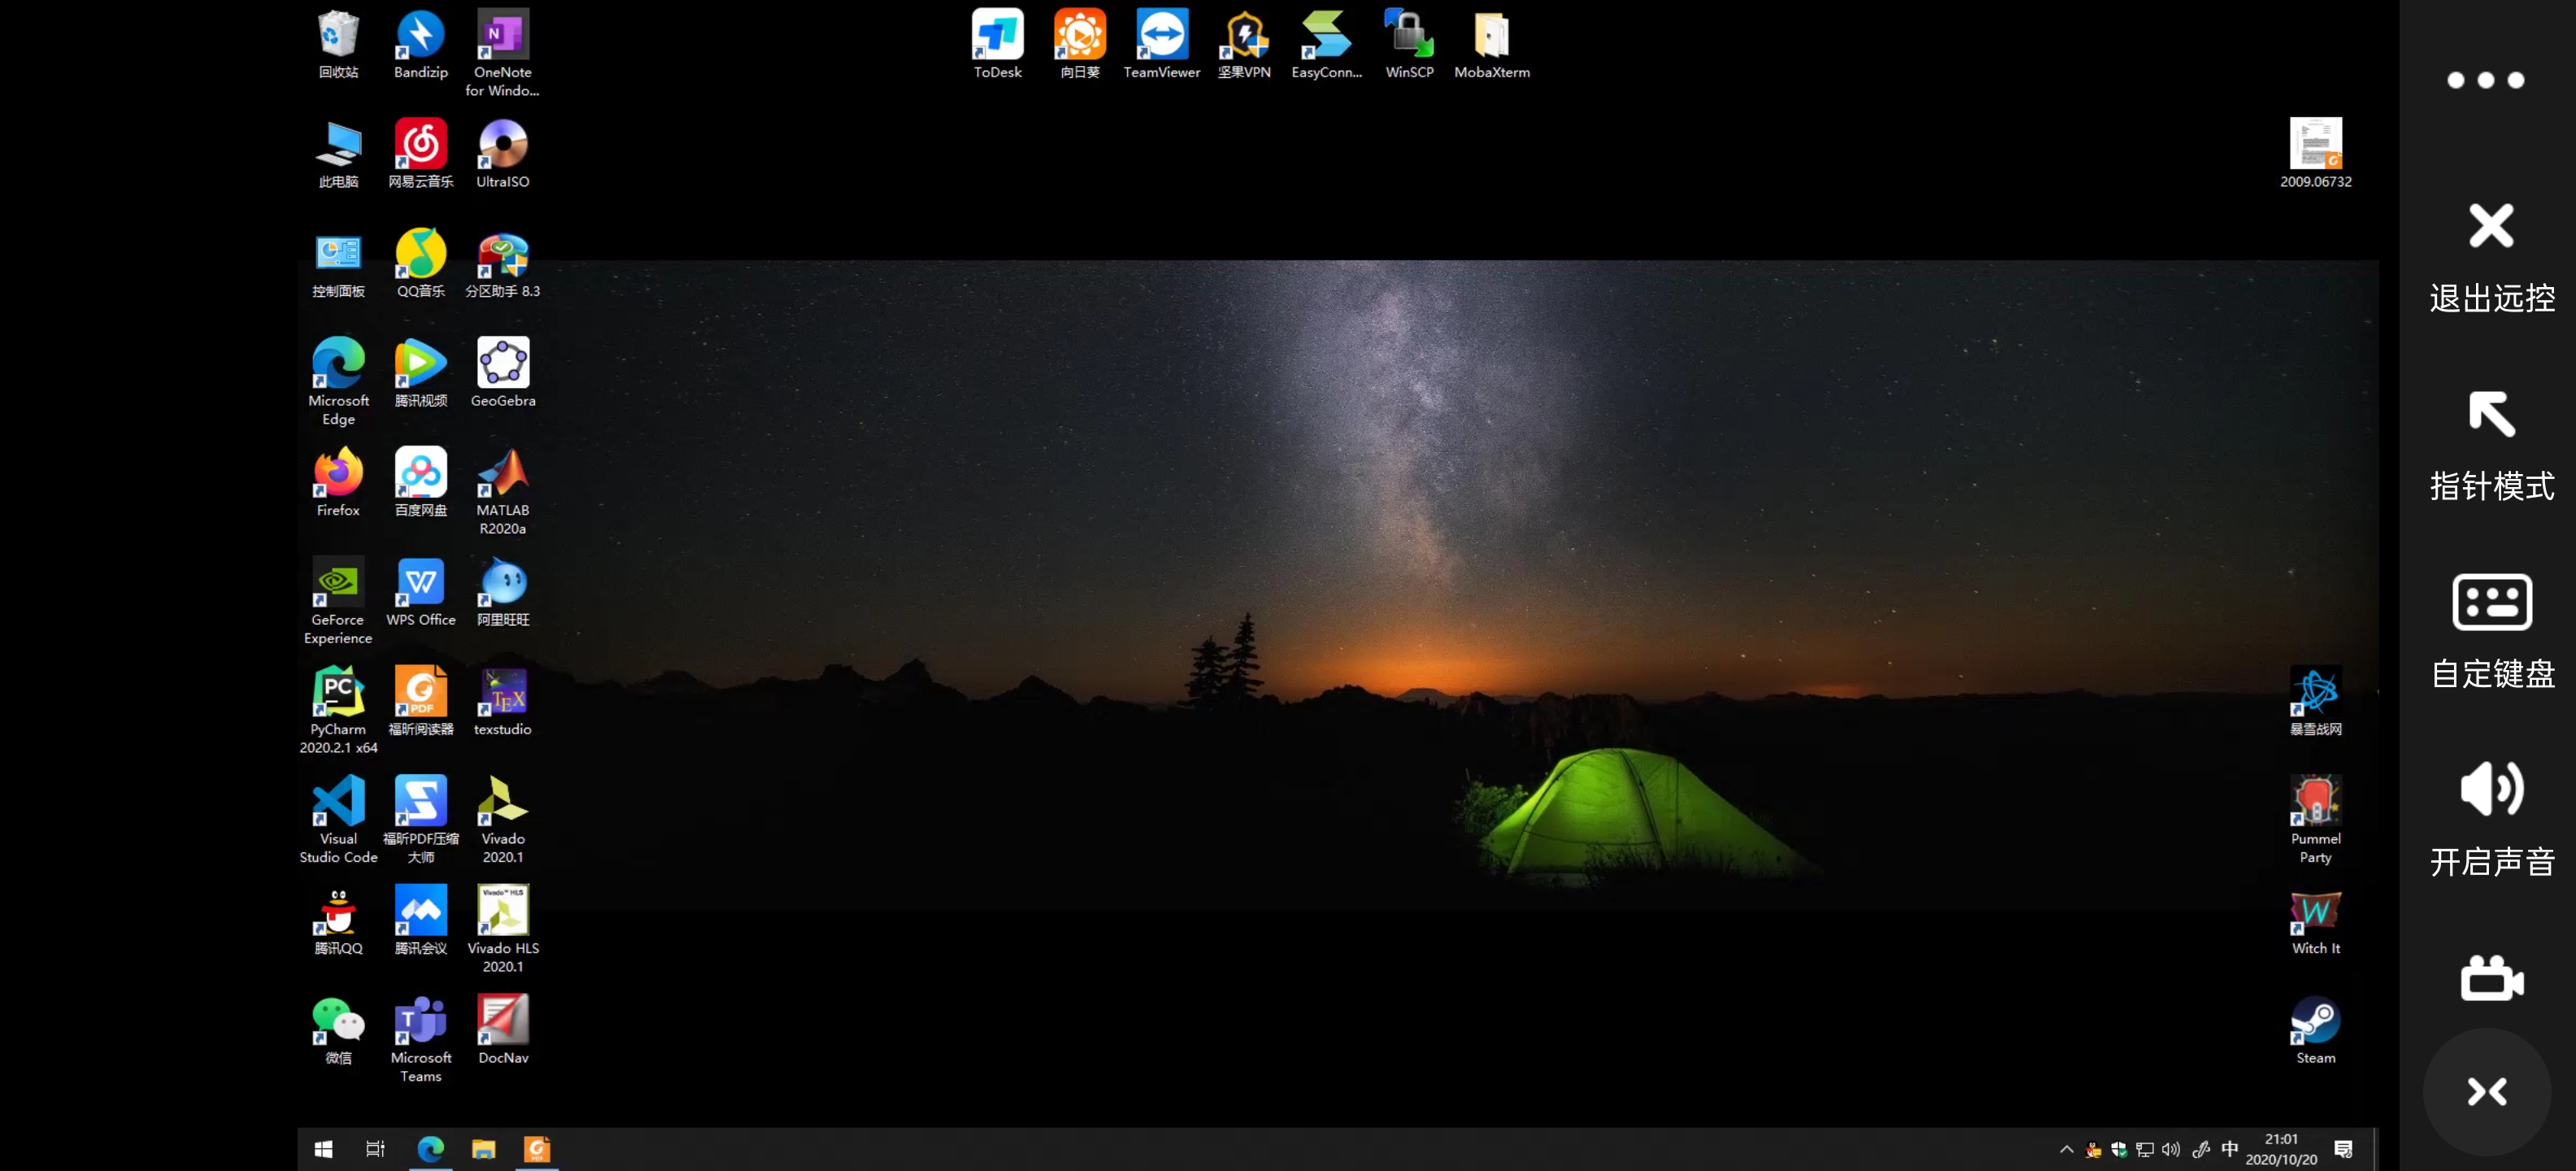Viewport: 2576px width, 1171px height.
Task: Open the Vivado 2020.1 shortcut
Action: [502, 820]
